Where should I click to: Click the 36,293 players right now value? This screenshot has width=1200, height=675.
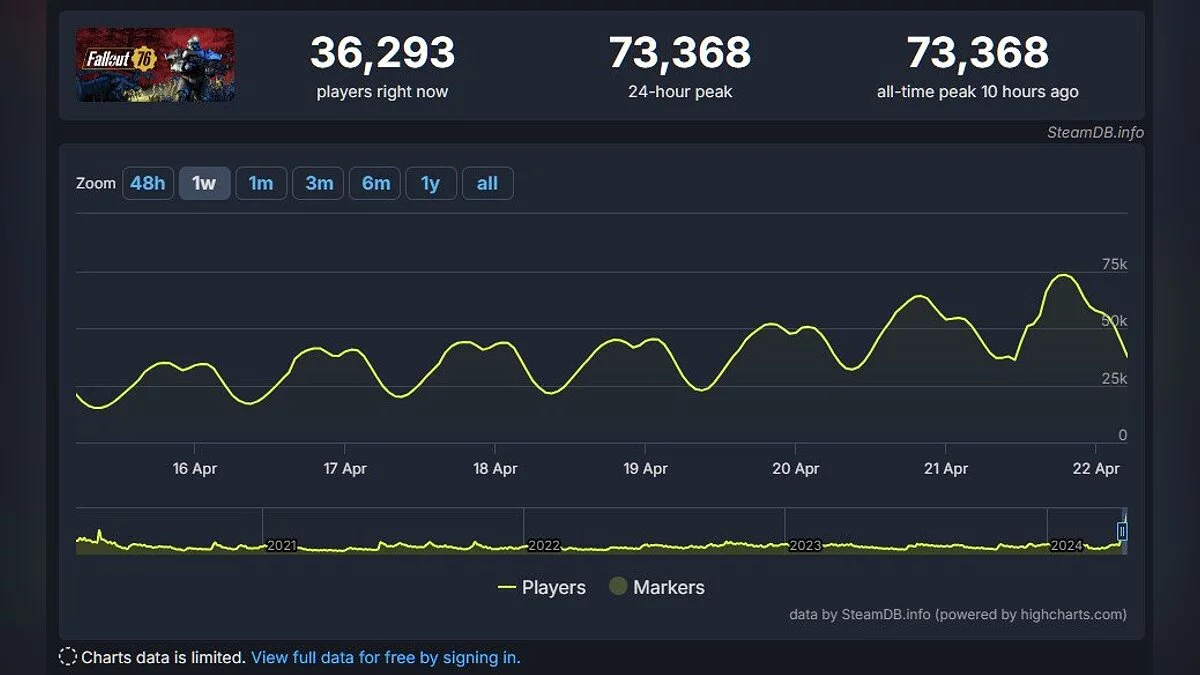382,52
